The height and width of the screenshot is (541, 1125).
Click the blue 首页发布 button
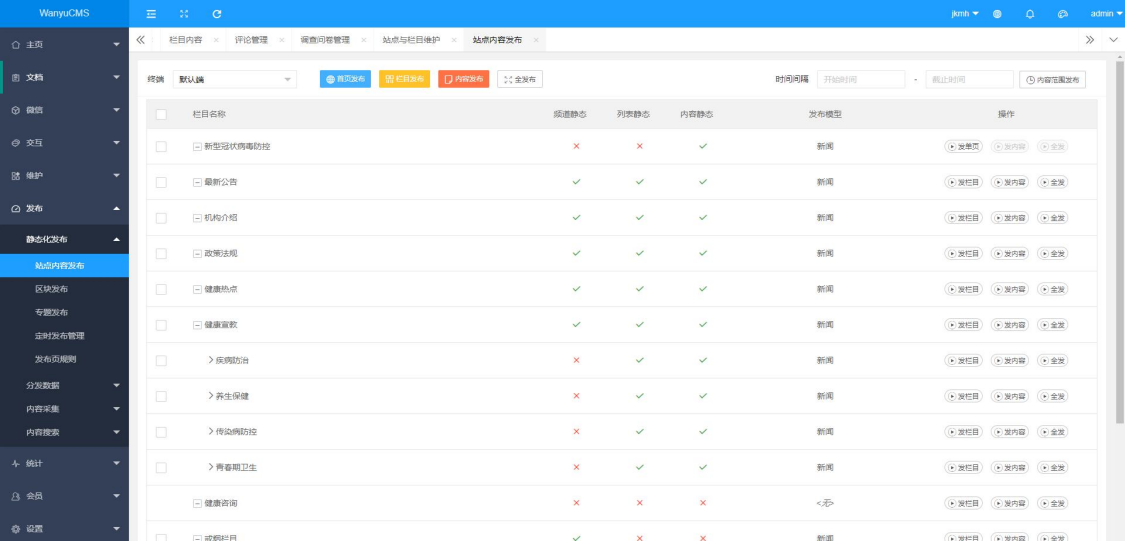click(345, 79)
